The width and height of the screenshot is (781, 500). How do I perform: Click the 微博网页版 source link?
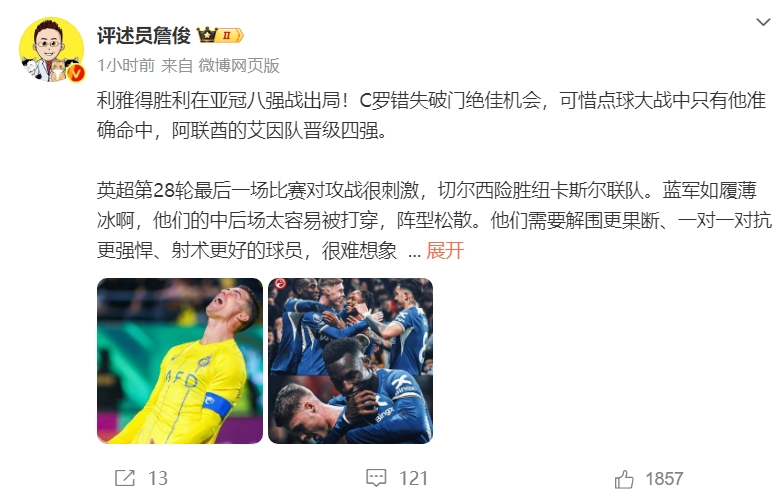[x=239, y=65]
